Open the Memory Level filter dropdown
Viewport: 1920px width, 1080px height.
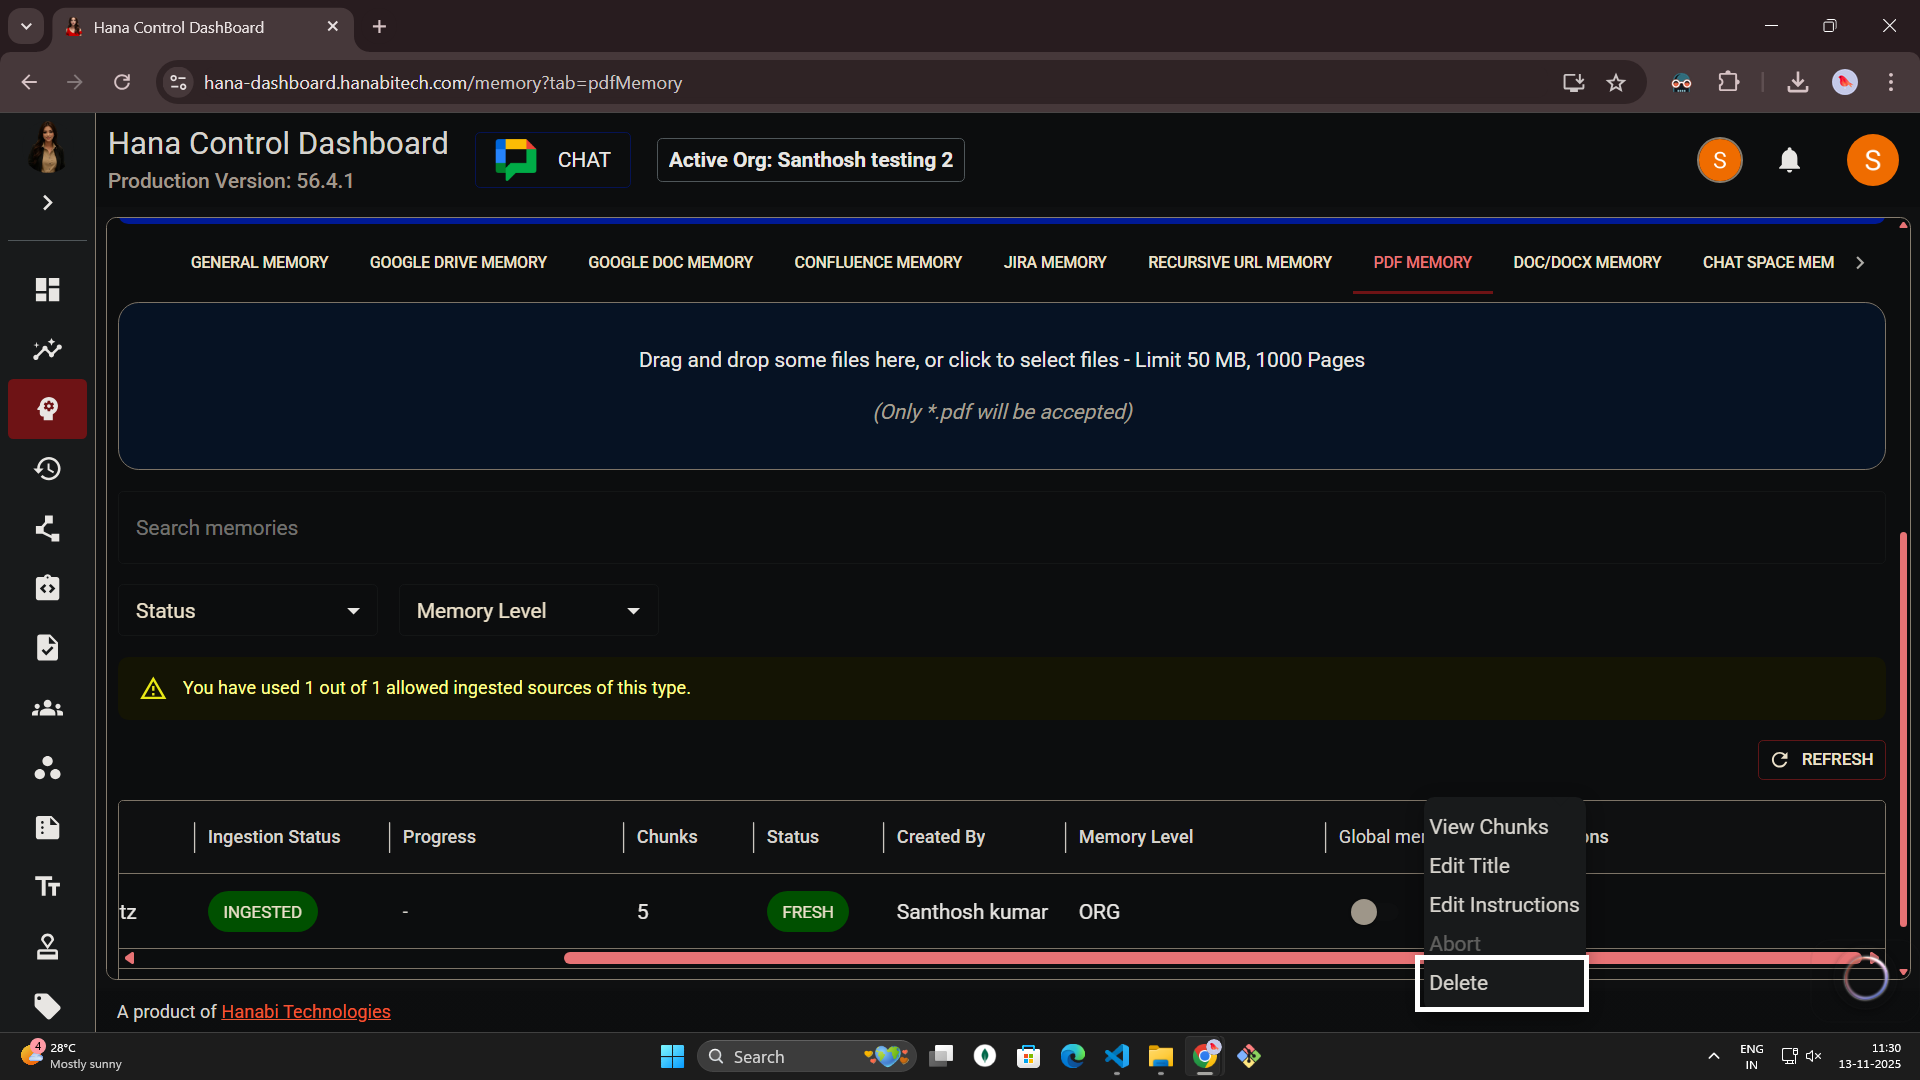[527, 610]
